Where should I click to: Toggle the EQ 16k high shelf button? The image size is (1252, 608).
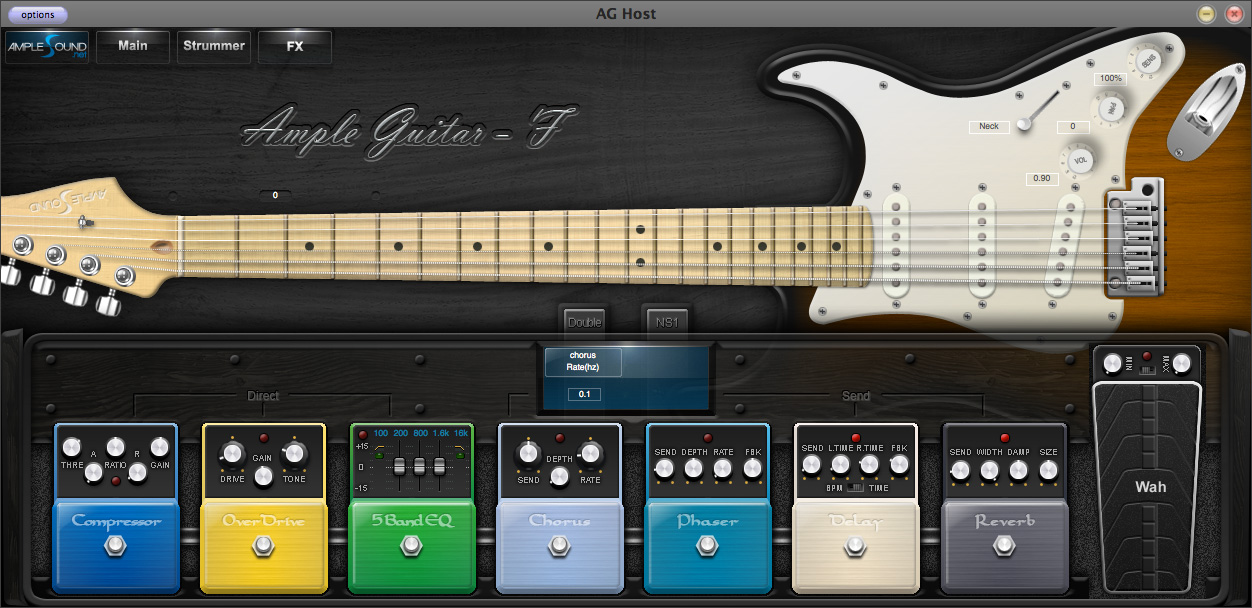pos(461,455)
